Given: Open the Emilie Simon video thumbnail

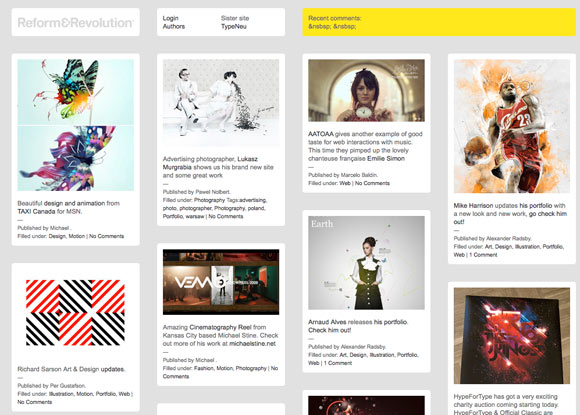Looking at the screenshot, I should tap(366, 90).
